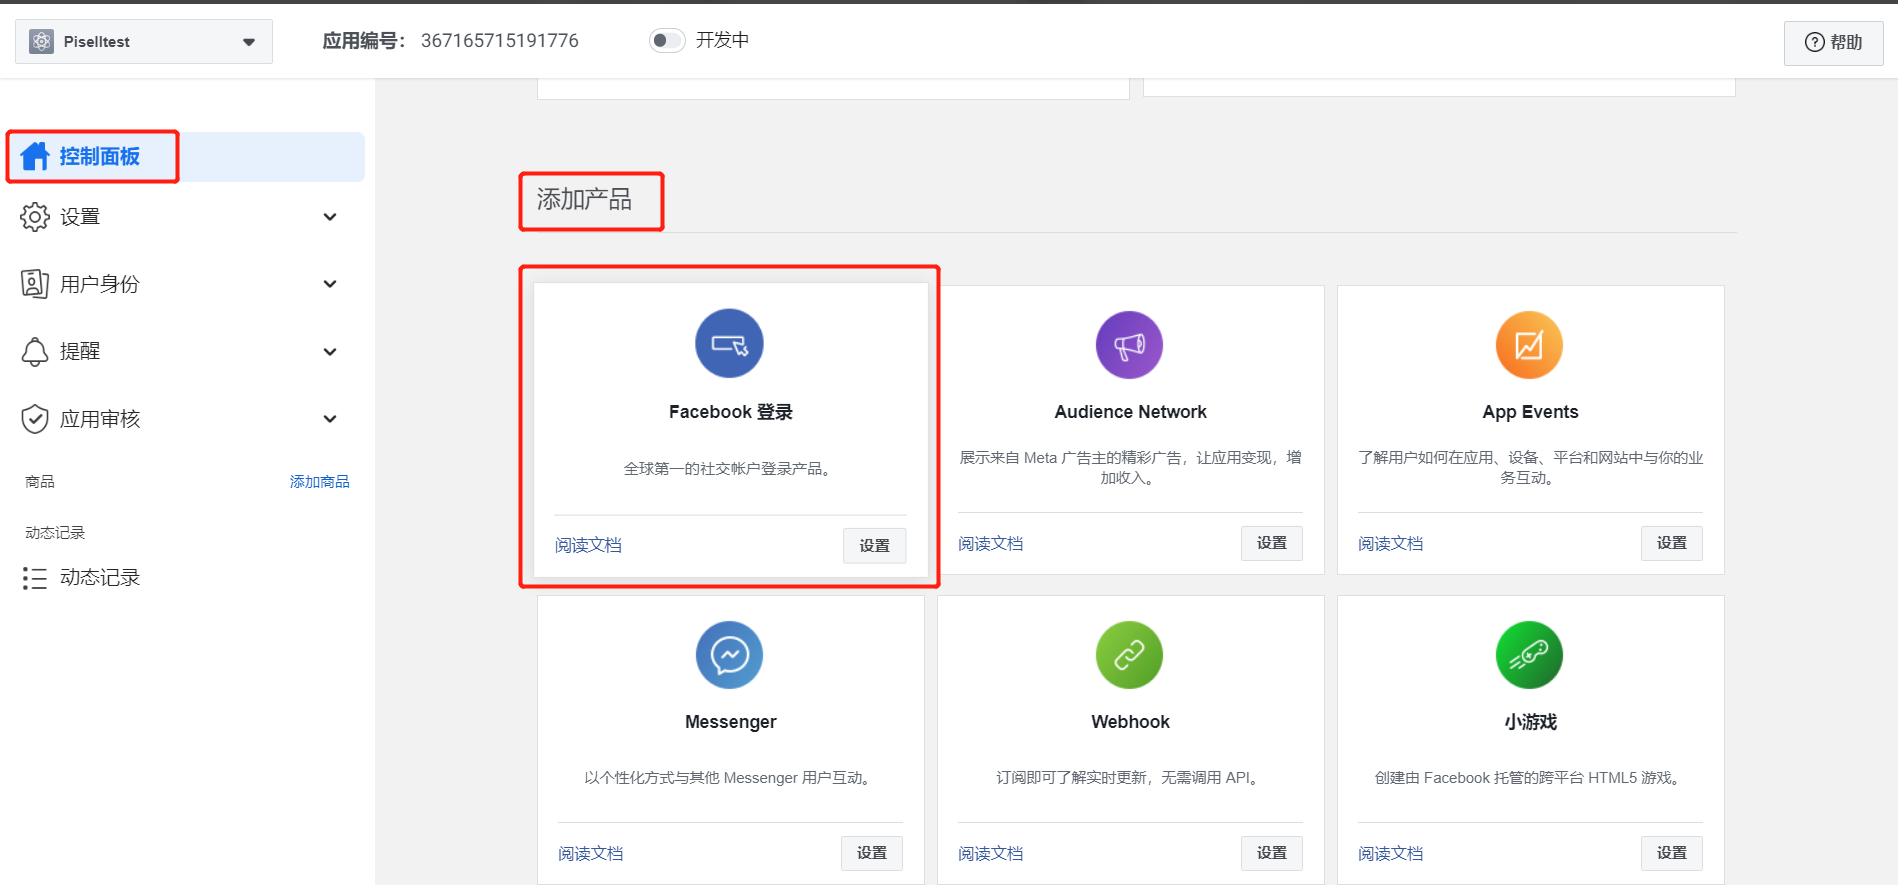
Task: Open 阅读文档 link for Facebook 登录
Action: [588, 545]
